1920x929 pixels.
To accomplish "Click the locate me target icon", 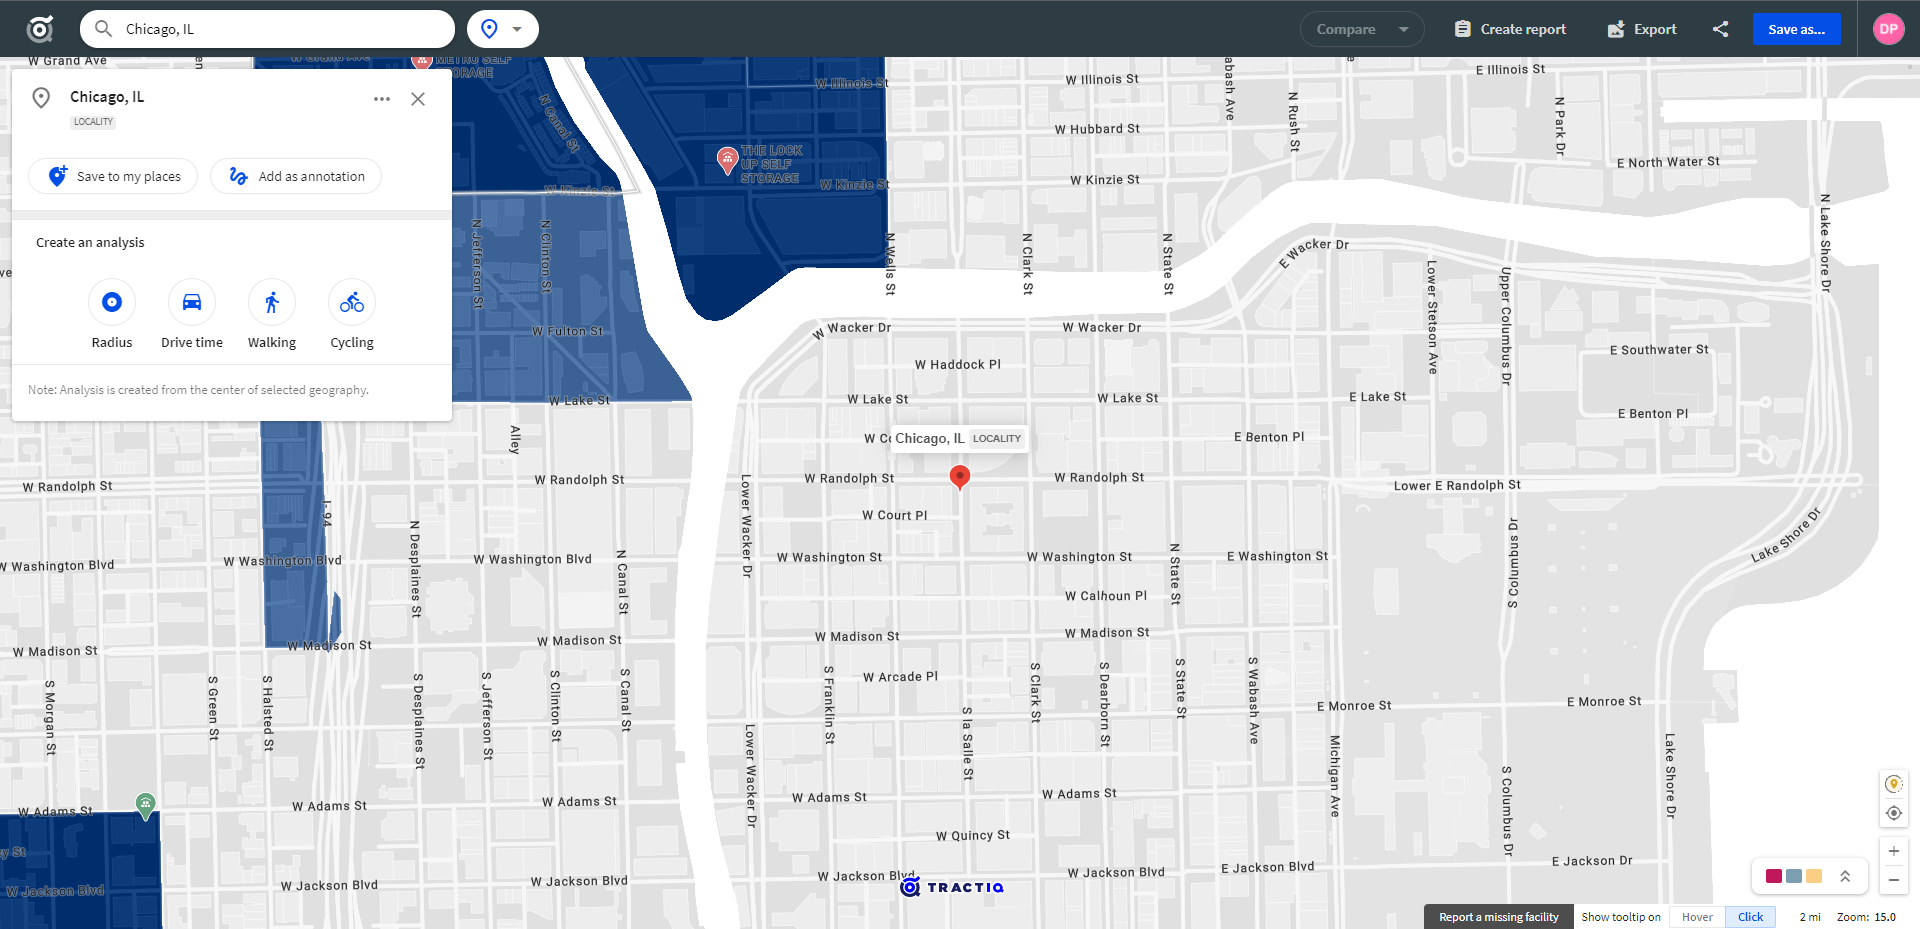I will (x=1893, y=813).
